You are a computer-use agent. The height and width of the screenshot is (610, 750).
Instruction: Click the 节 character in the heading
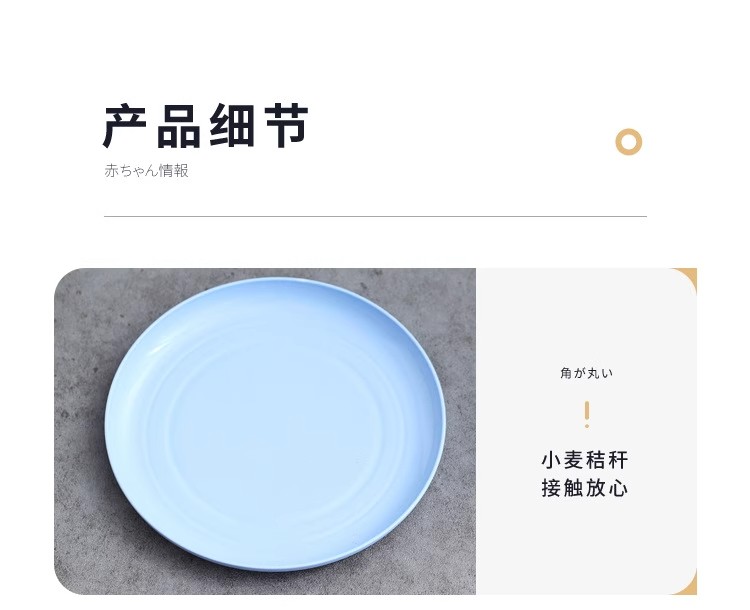[x=286, y=126]
